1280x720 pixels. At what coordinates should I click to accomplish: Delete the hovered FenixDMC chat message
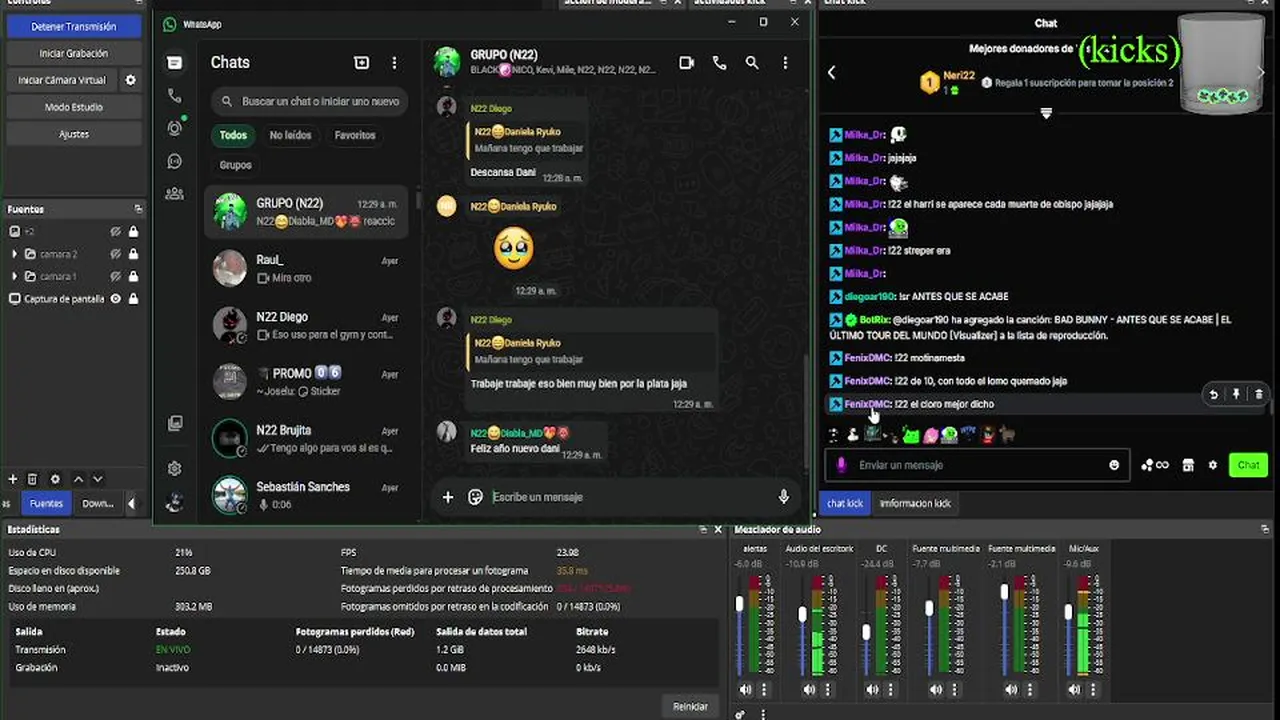(1258, 394)
